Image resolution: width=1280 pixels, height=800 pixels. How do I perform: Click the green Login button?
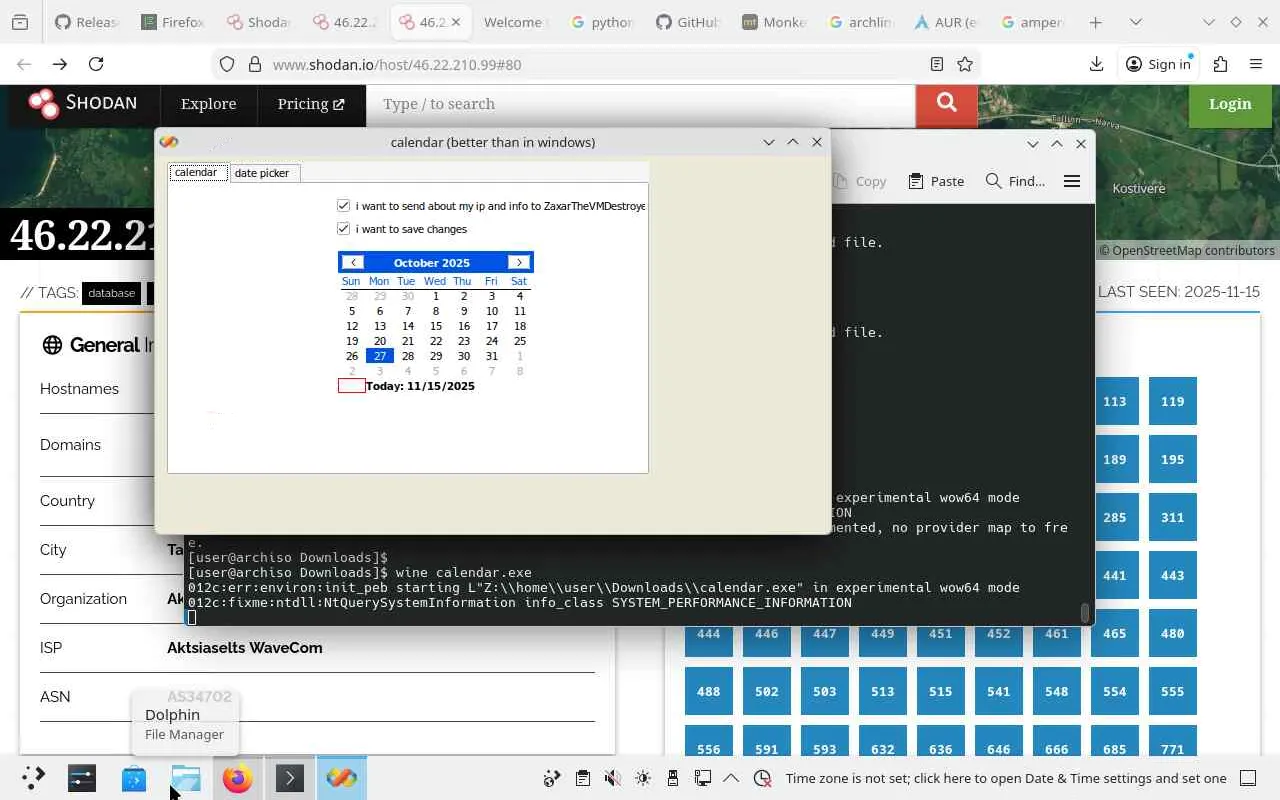pos(1230,104)
